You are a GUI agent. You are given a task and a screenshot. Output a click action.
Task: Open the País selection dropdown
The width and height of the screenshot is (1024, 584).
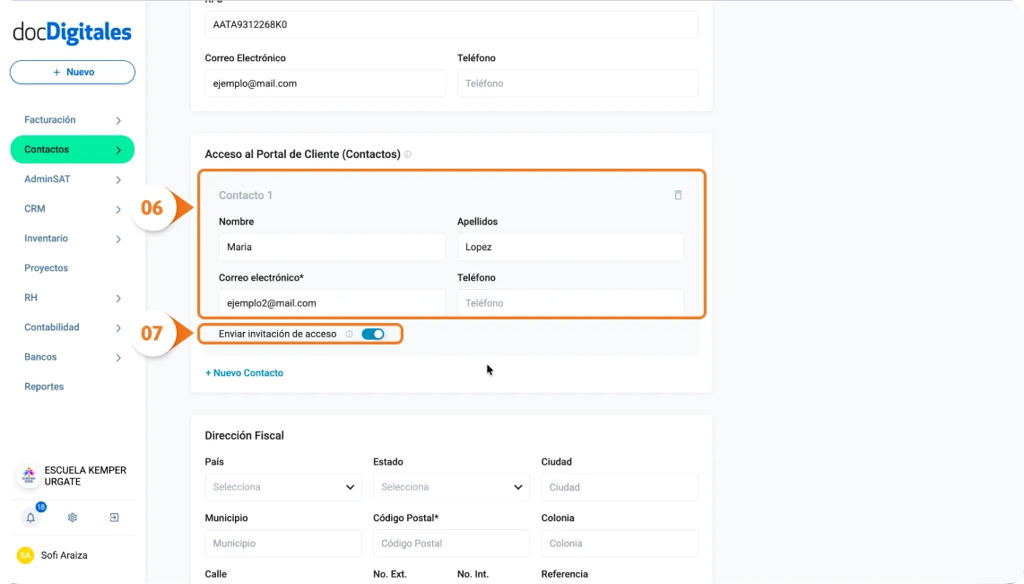(283, 487)
